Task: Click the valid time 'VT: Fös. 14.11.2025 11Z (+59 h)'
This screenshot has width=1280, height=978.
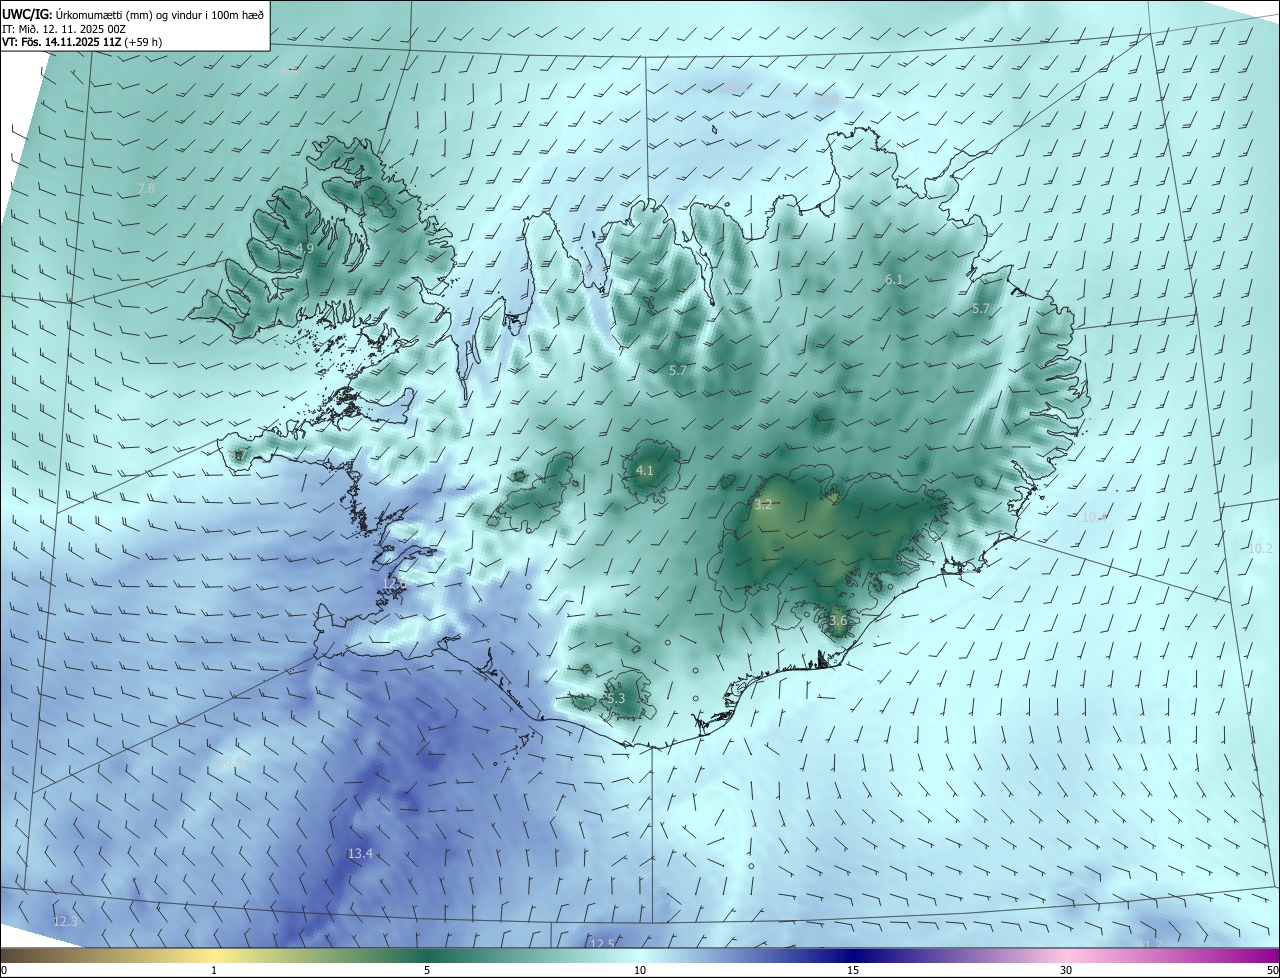Action: click(83, 43)
